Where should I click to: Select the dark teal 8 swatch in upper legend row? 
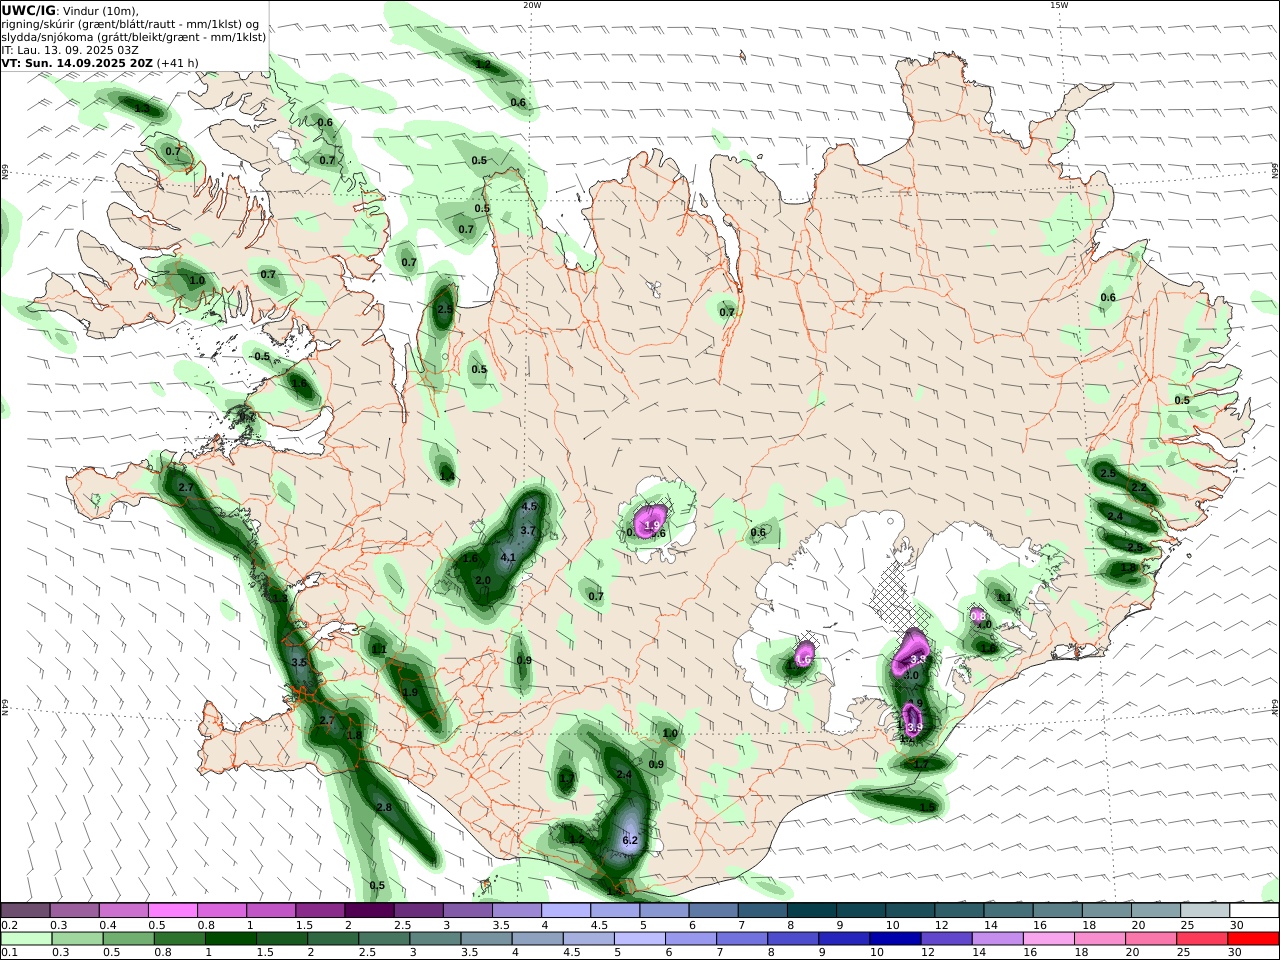811,910
